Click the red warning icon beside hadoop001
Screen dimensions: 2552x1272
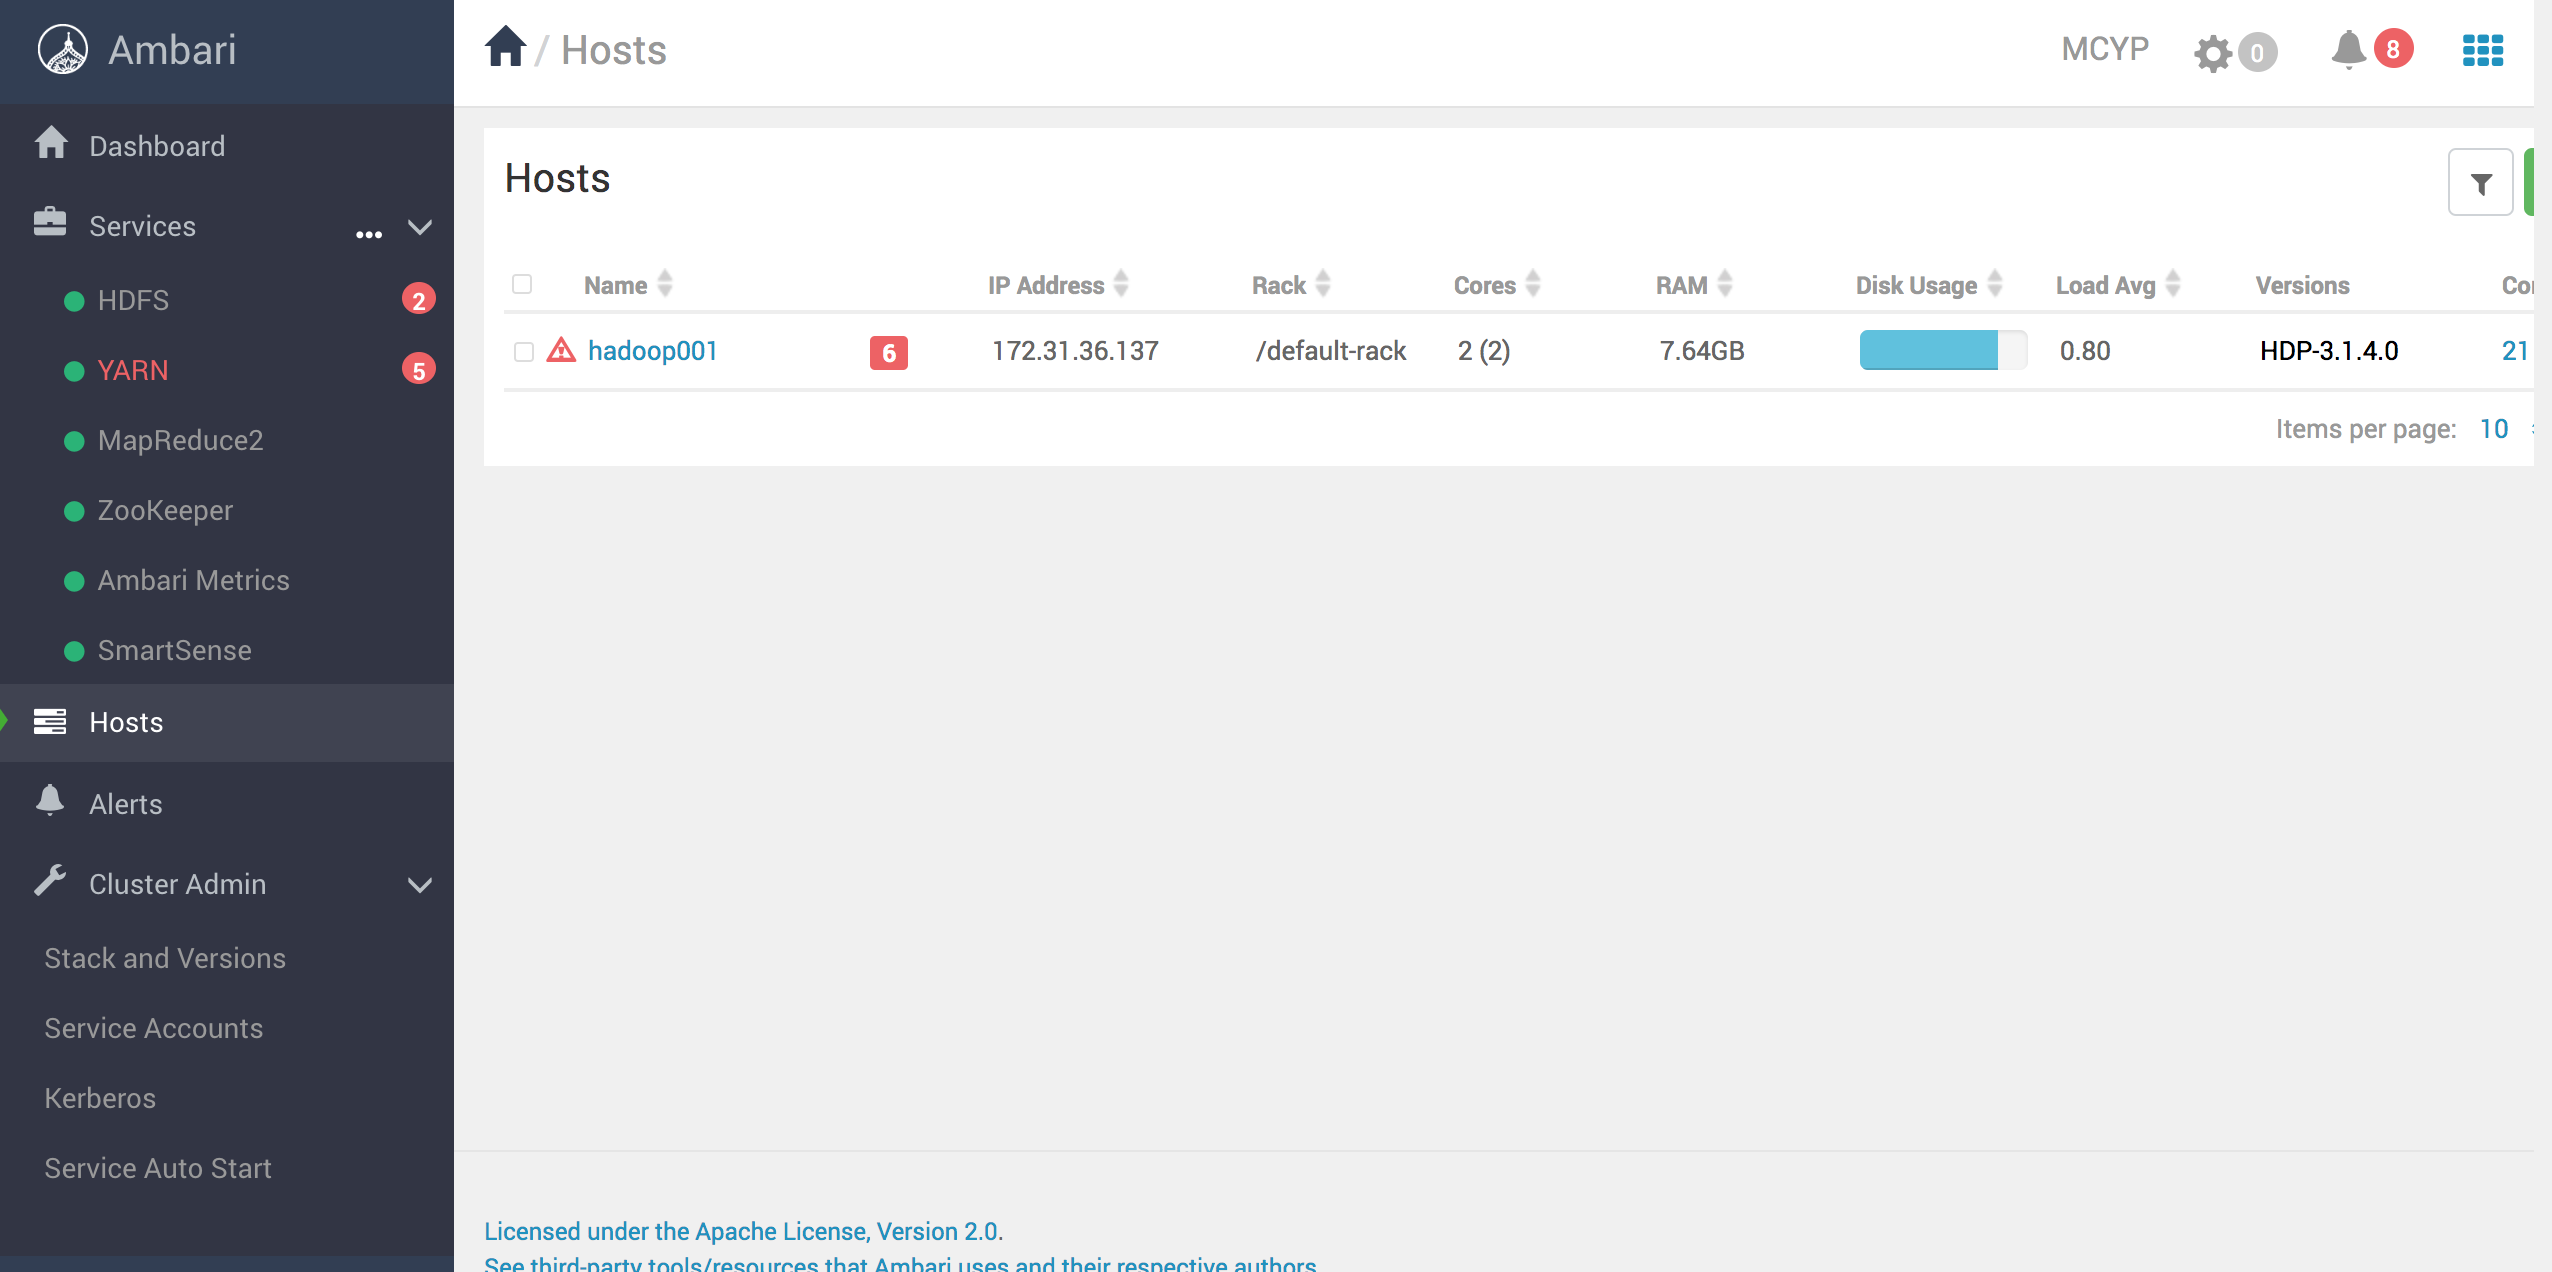coord(561,350)
